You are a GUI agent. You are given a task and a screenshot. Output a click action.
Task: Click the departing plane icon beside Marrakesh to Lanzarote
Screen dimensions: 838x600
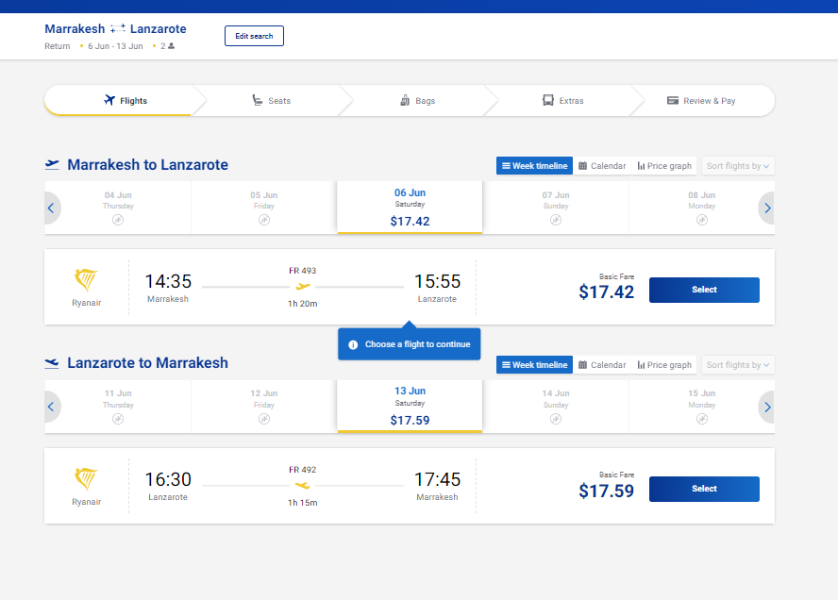[52, 165]
